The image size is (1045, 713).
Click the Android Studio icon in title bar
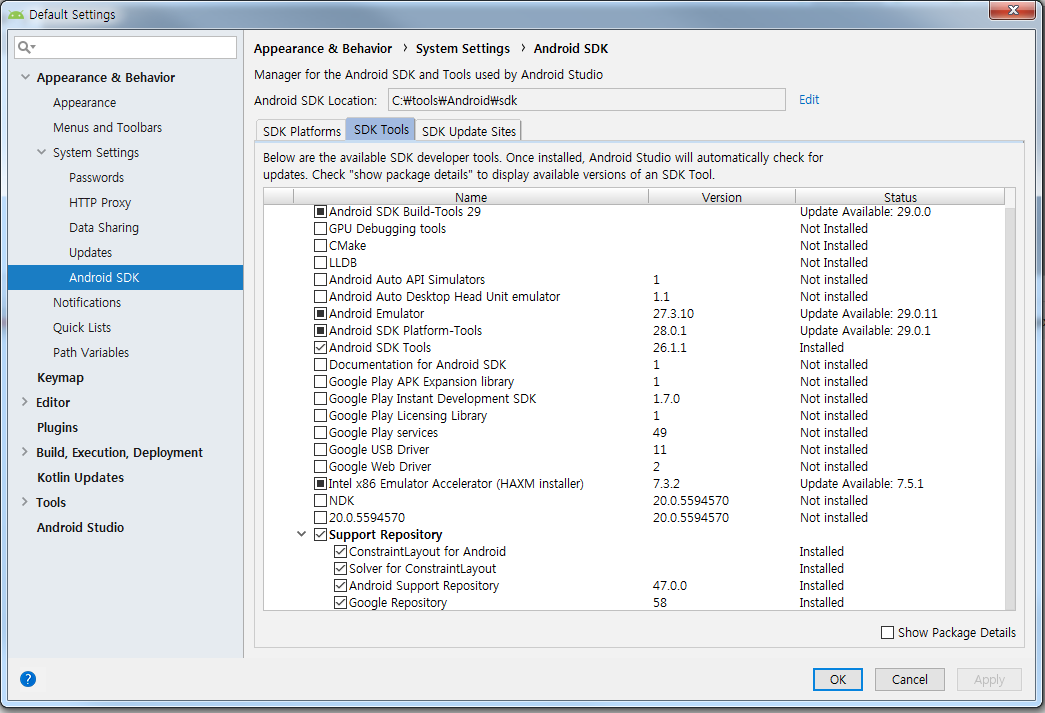tap(16, 14)
